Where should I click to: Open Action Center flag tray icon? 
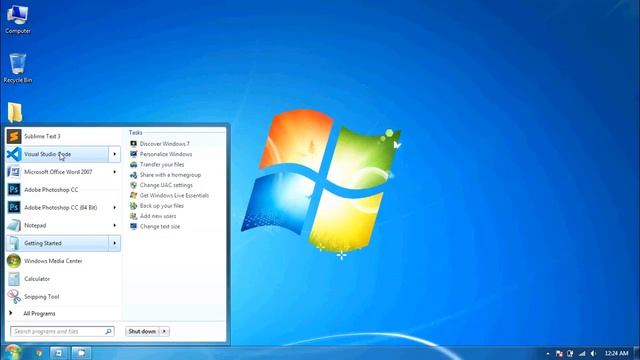pyautogui.click(x=560, y=353)
